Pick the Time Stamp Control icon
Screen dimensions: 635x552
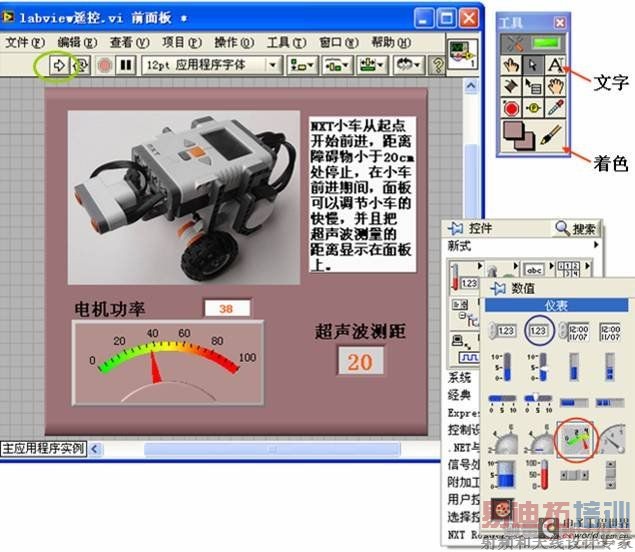(574, 331)
